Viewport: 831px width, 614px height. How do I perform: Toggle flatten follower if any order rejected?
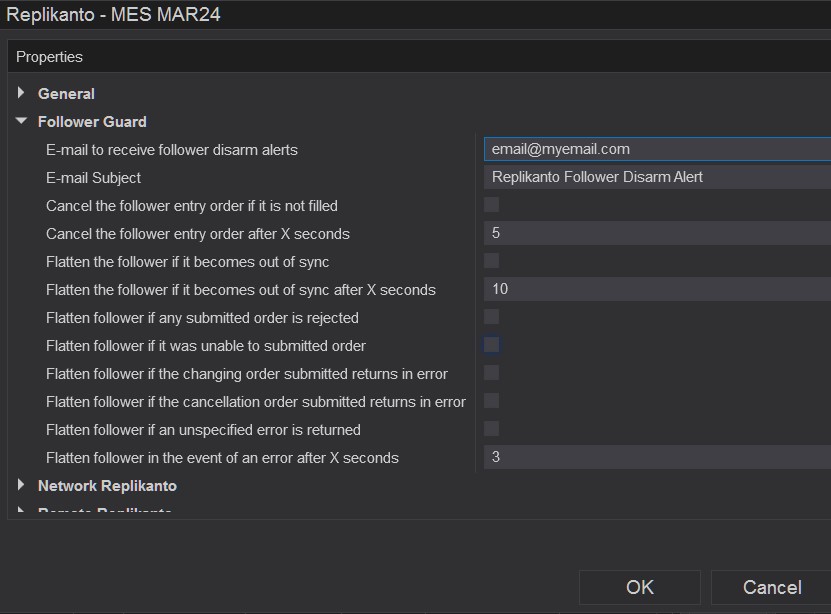pyautogui.click(x=491, y=317)
